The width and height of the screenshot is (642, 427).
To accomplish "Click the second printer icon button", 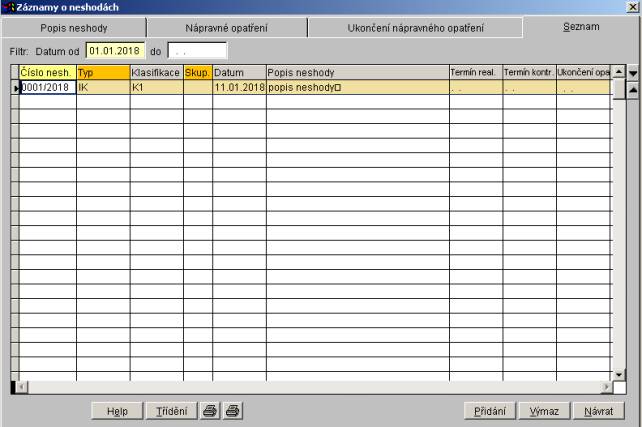I will click(232, 411).
